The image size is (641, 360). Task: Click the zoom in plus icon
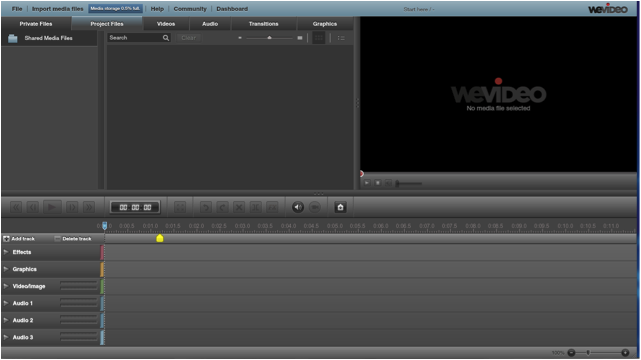click(x=625, y=352)
